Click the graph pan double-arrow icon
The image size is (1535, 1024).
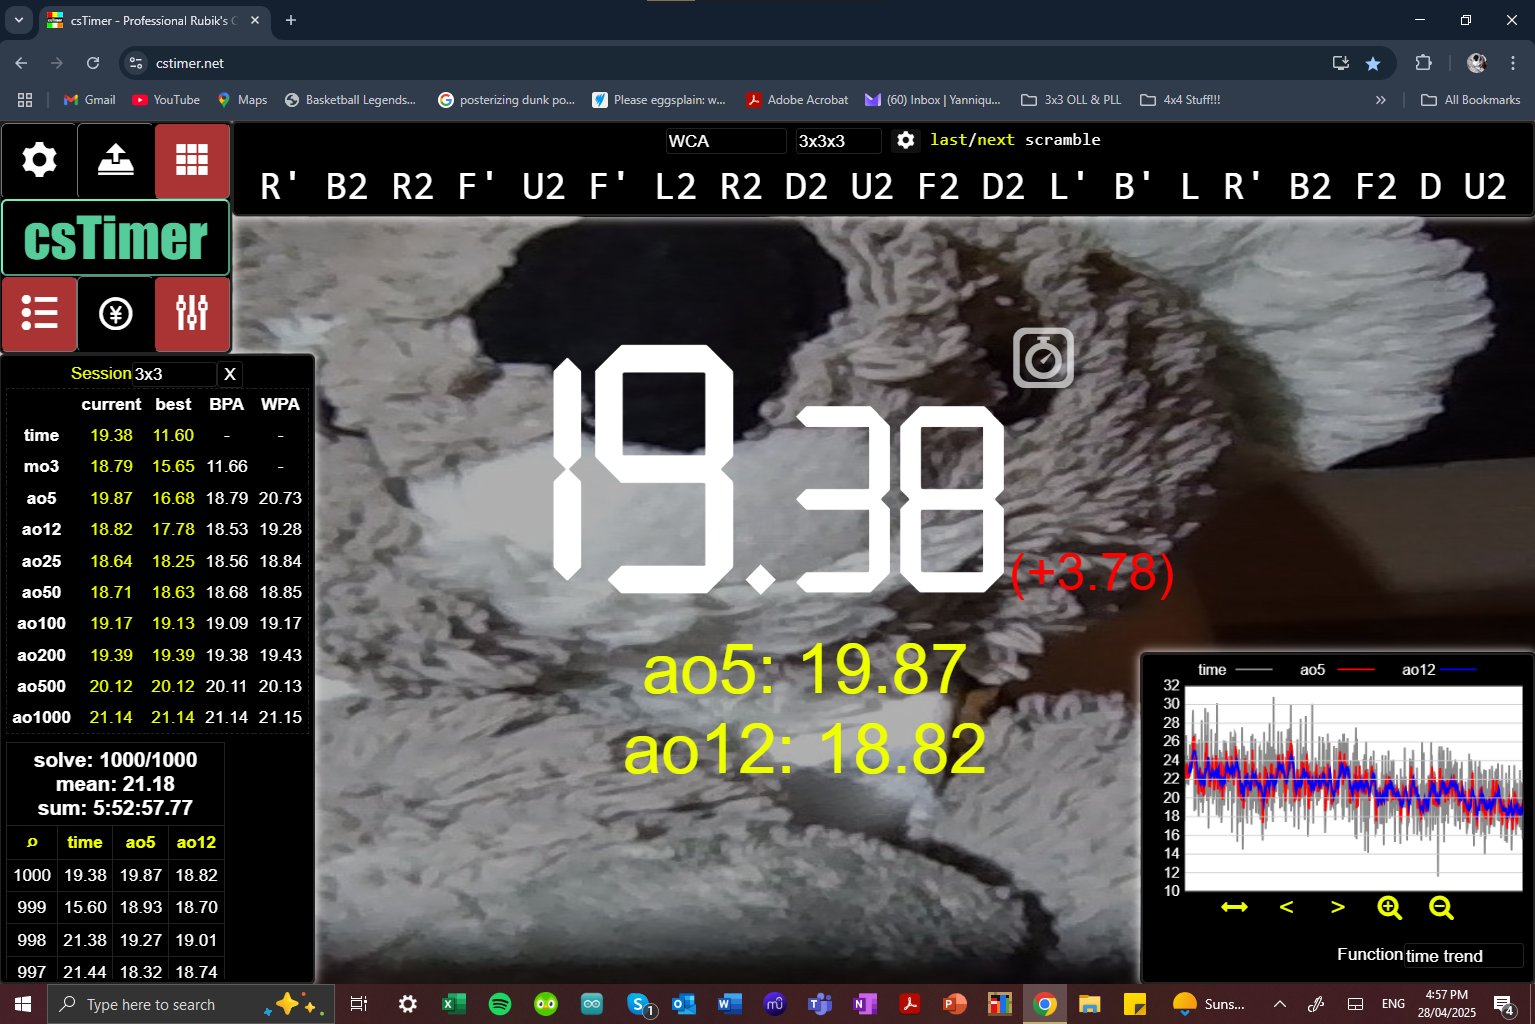point(1235,907)
